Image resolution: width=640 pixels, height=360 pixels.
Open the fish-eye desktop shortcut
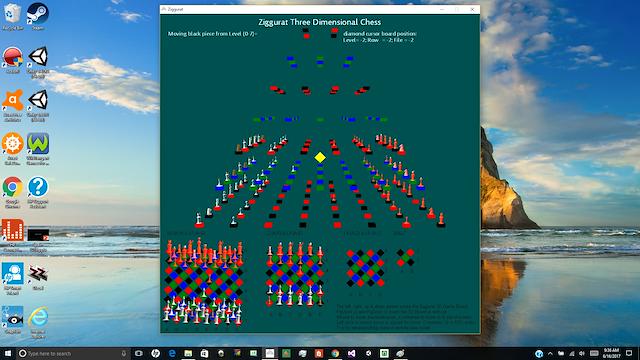click(13, 321)
